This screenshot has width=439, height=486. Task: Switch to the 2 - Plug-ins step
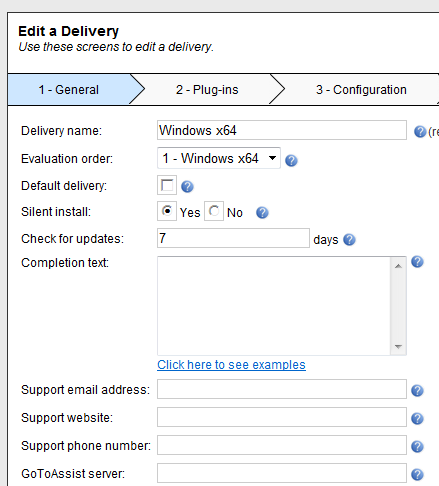click(x=207, y=90)
